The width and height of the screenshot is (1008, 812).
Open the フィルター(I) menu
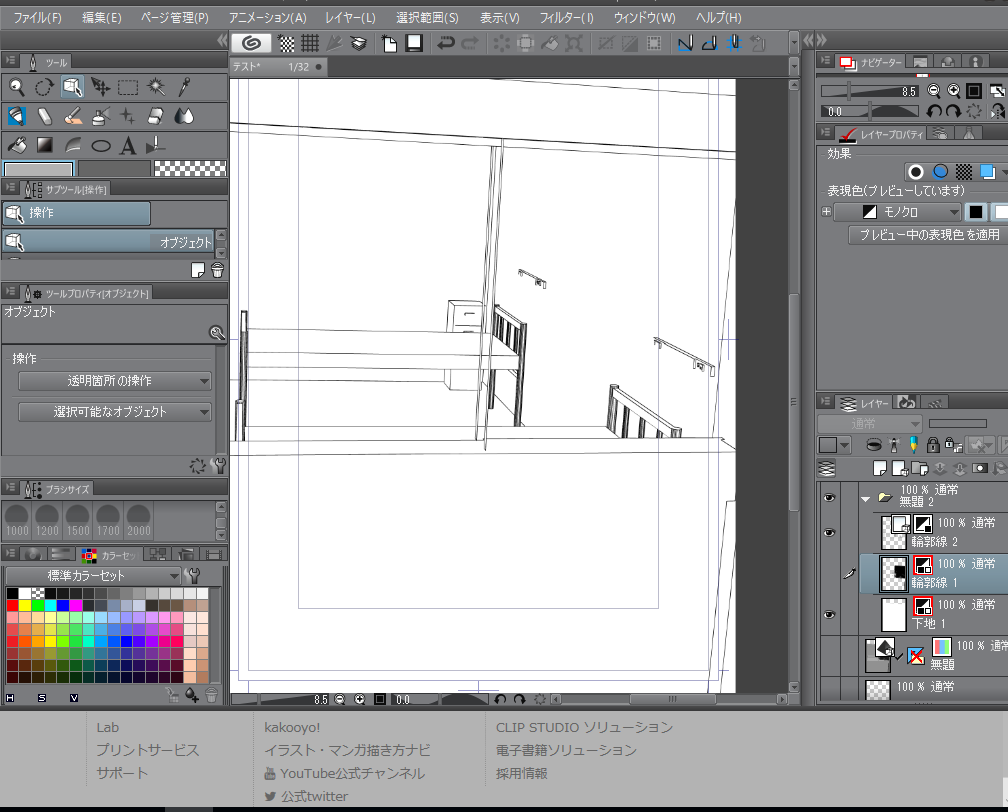(x=566, y=18)
